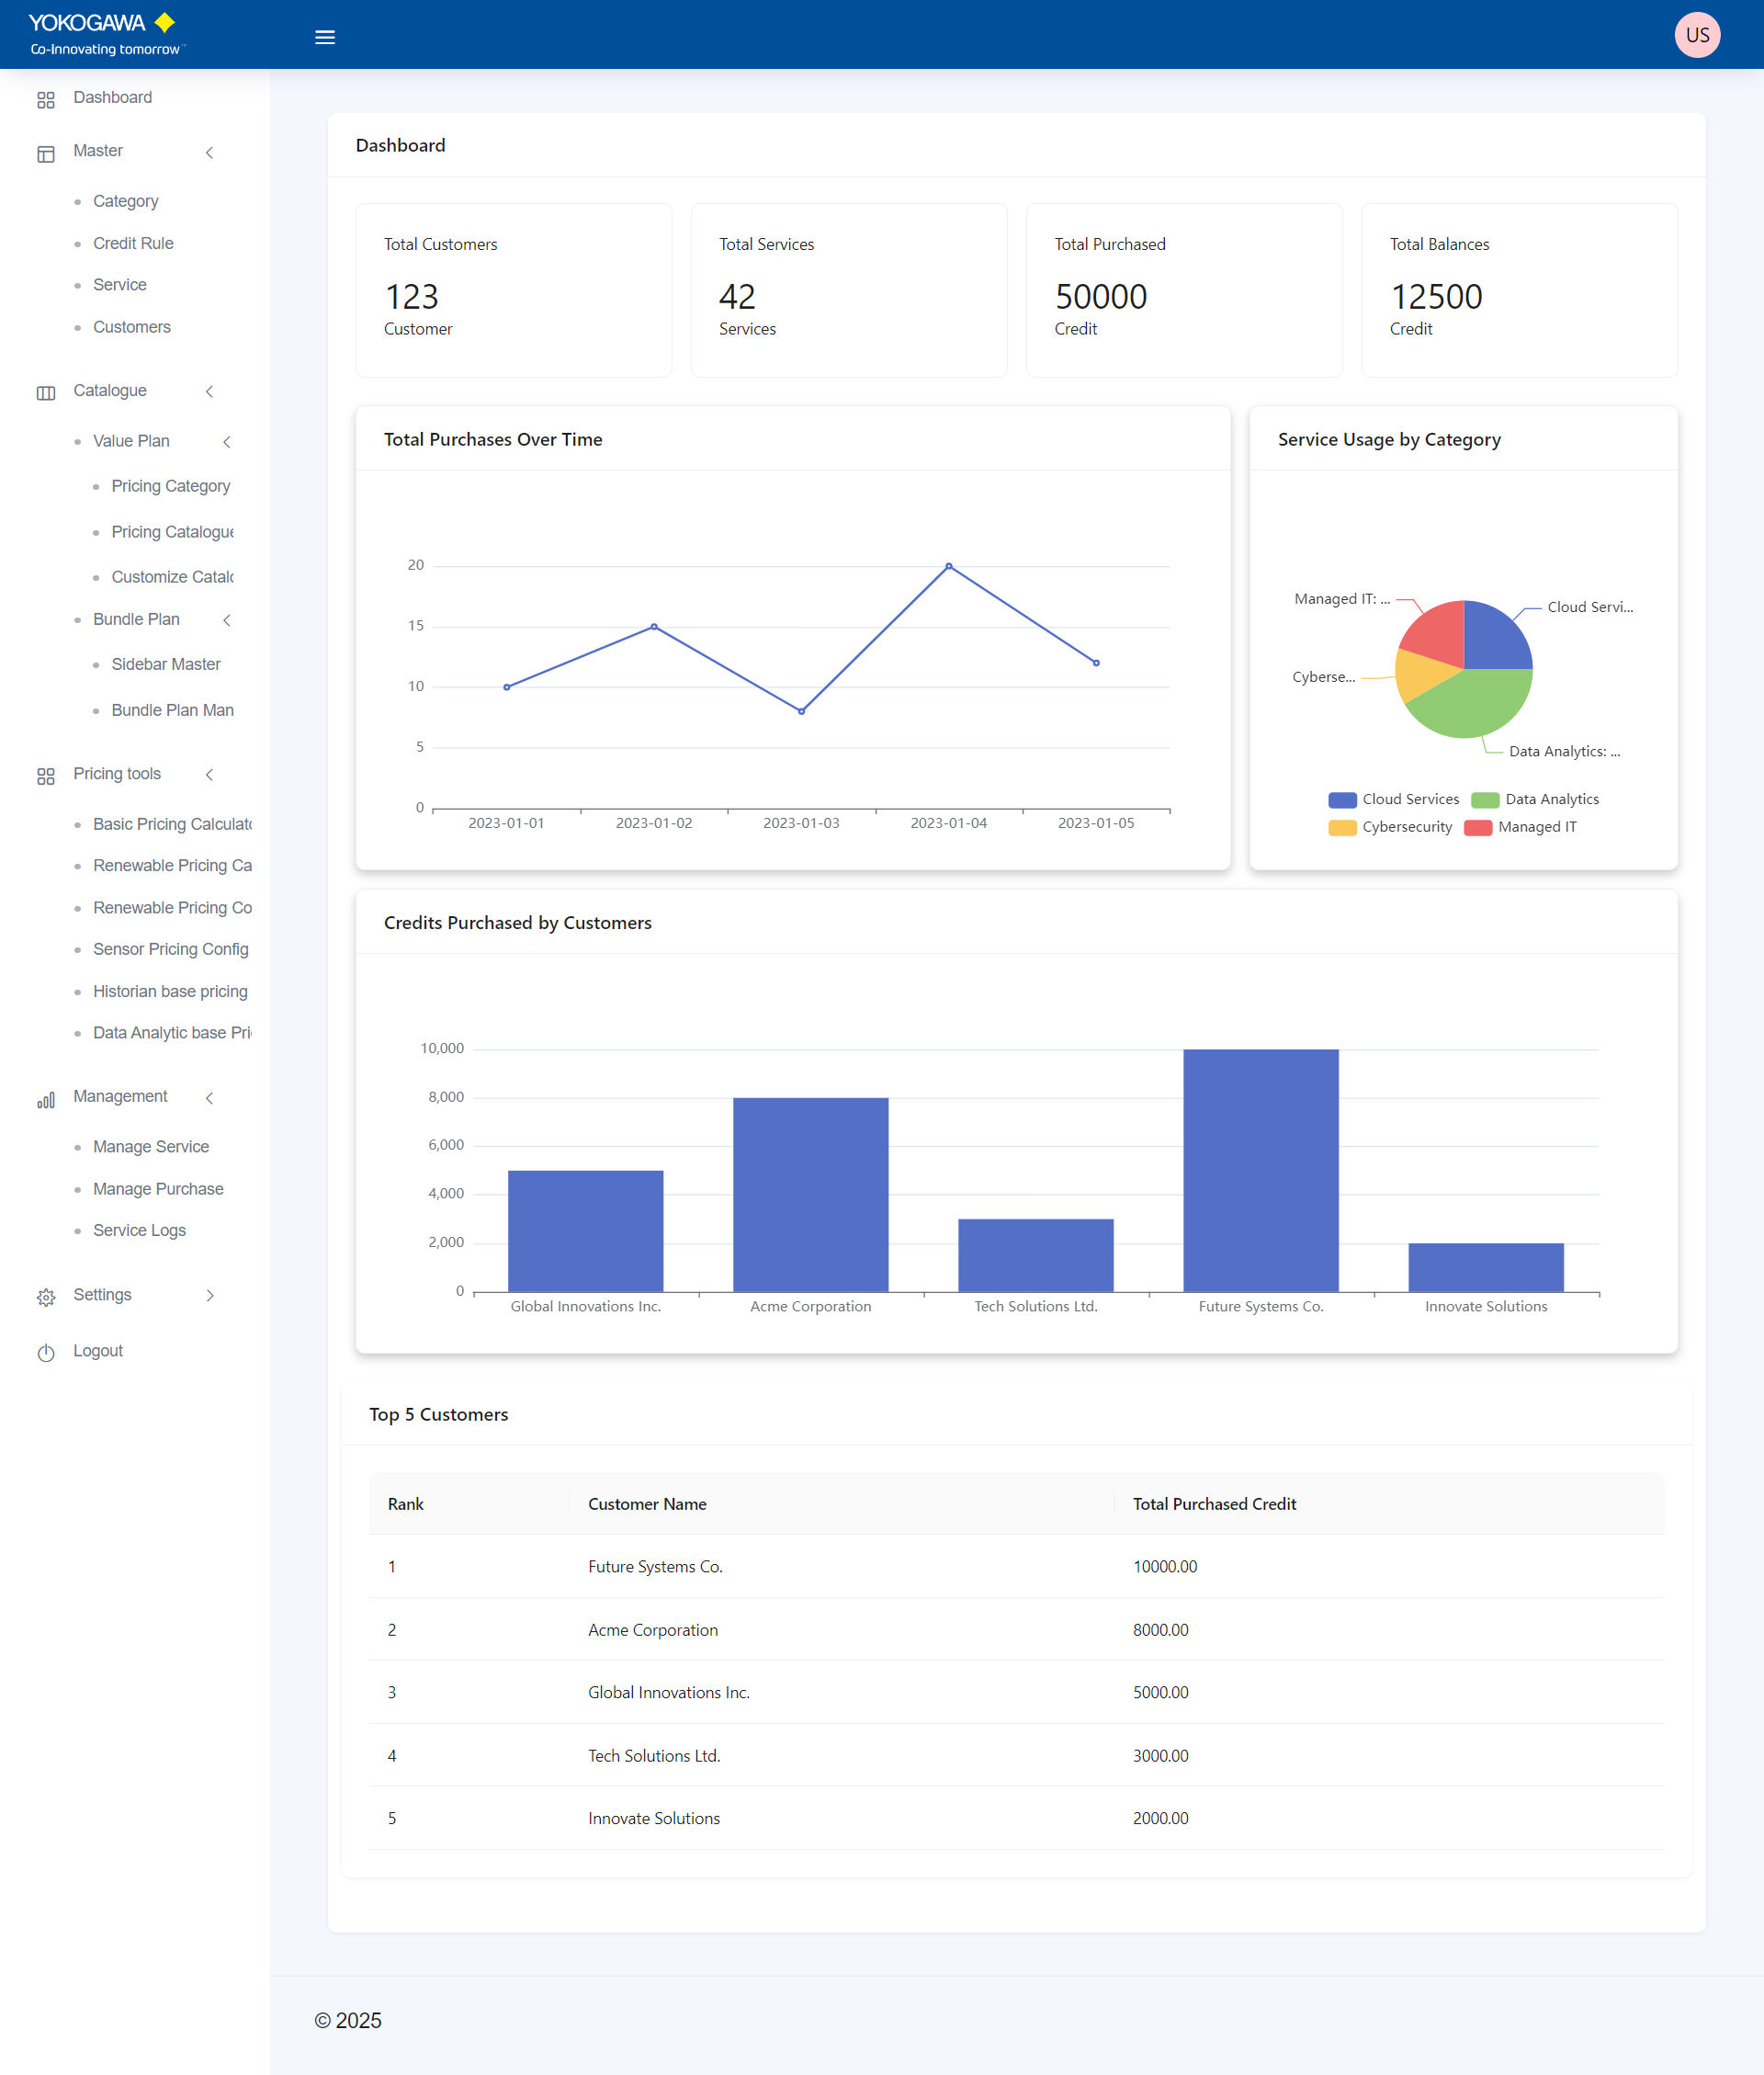The width and height of the screenshot is (1764, 2075).
Task: Click the Managed IT red legend swatch
Action: tap(1477, 827)
